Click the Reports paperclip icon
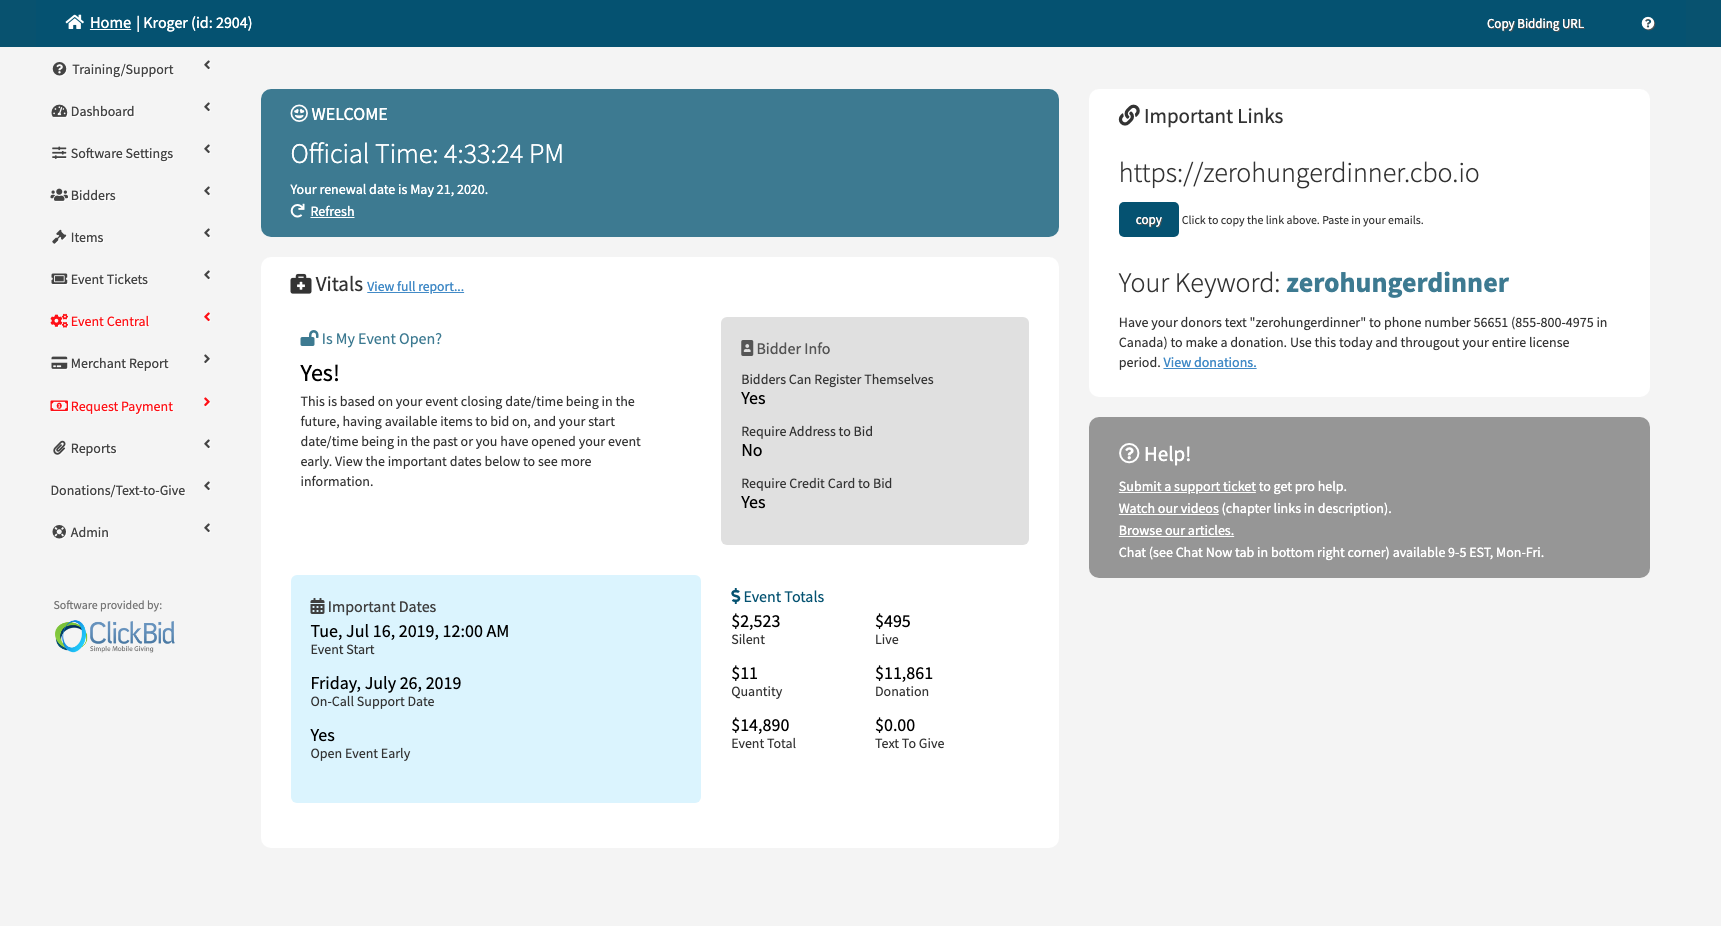This screenshot has height=926, width=1721. point(59,448)
